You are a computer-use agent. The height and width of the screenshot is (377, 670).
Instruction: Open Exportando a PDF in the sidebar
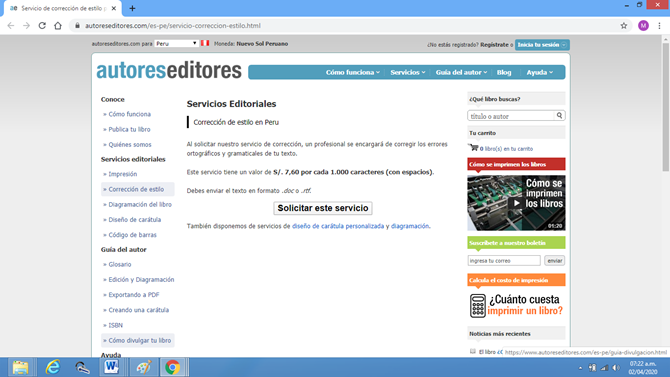133,295
